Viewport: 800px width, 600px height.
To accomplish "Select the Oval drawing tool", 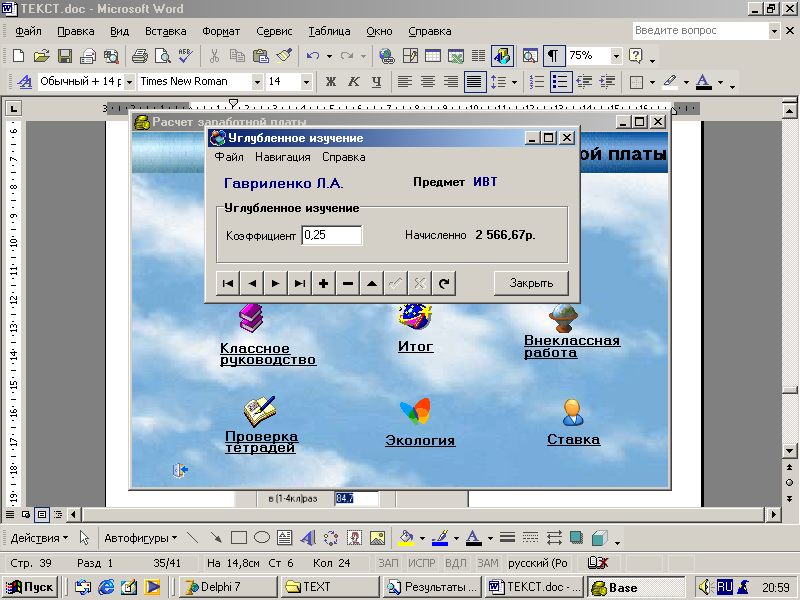I will (x=262, y=538).
